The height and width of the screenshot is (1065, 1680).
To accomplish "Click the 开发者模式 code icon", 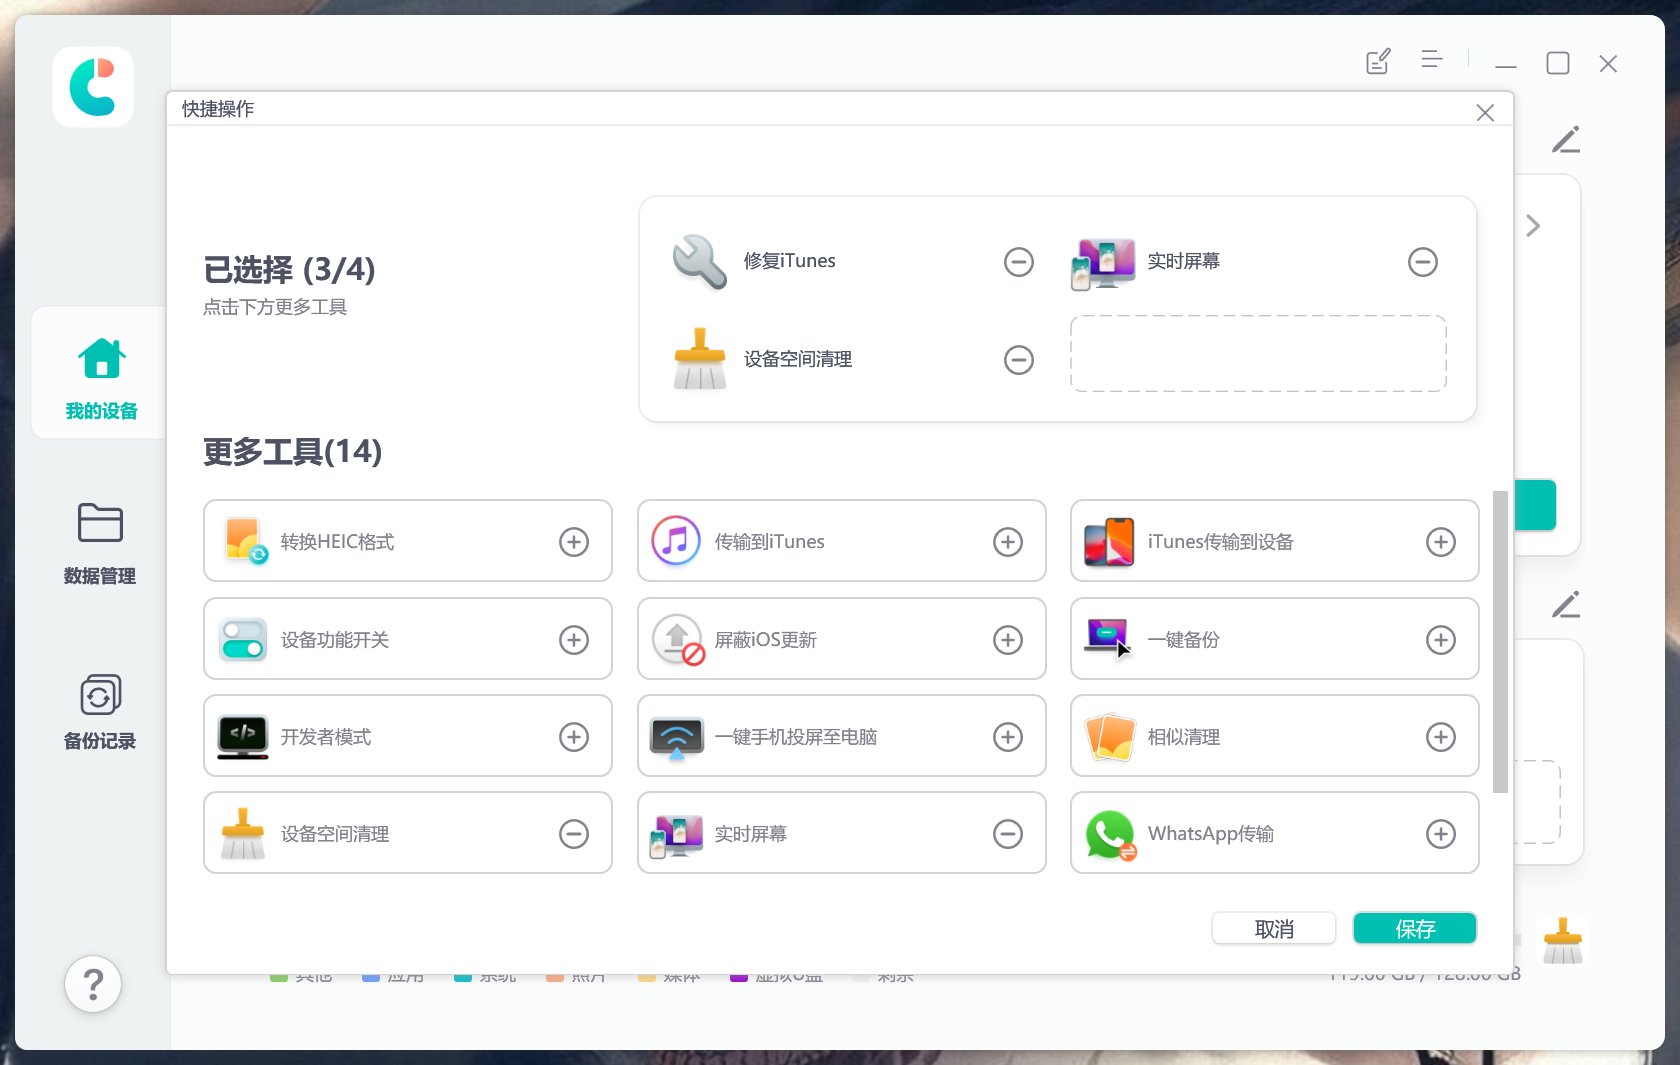I will (243, 738).
